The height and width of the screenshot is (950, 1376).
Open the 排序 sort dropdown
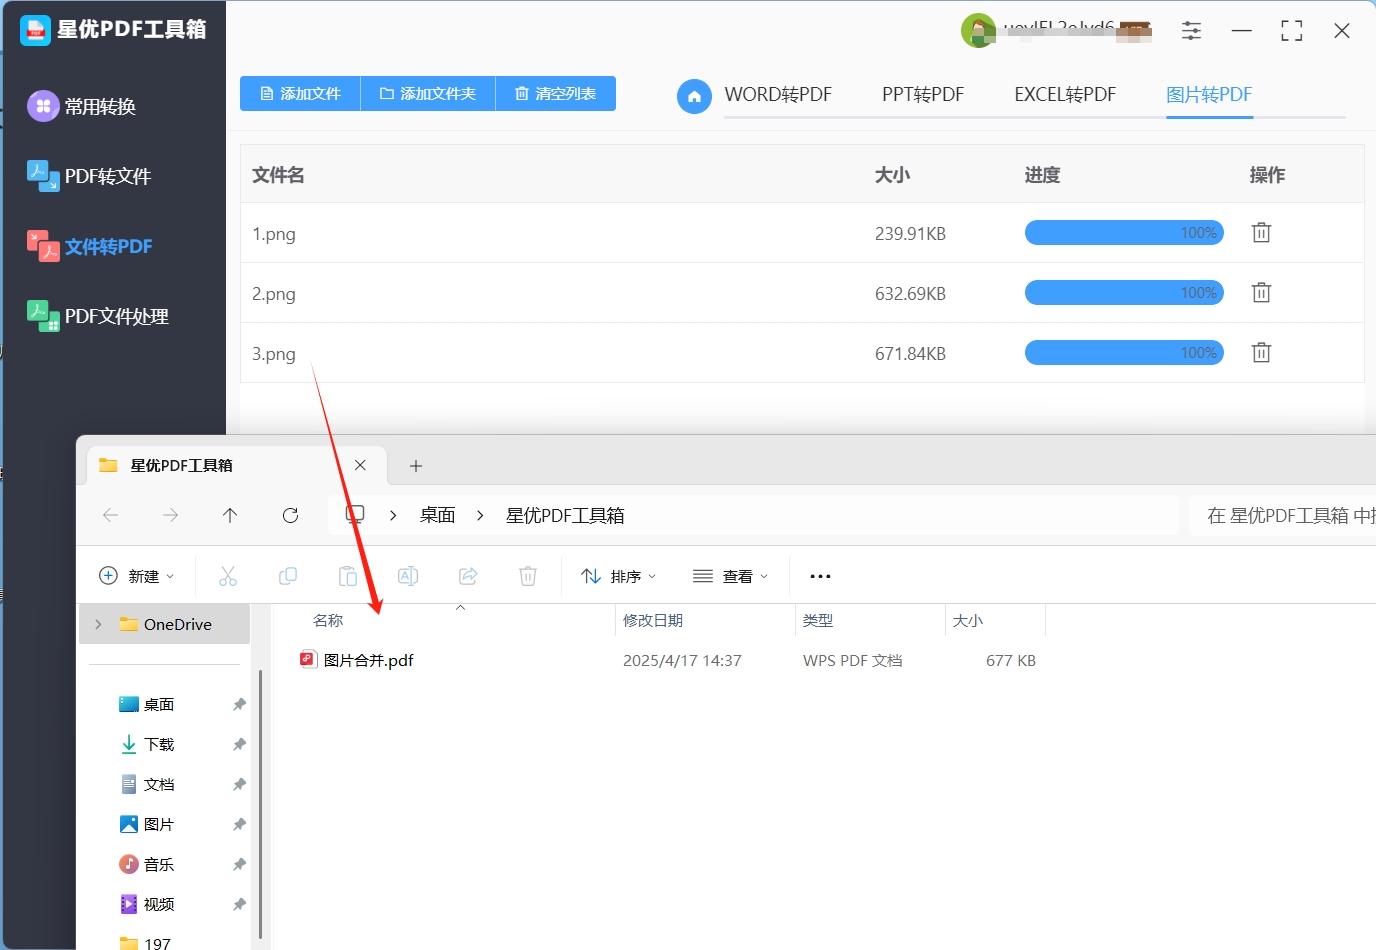[618, 576]
